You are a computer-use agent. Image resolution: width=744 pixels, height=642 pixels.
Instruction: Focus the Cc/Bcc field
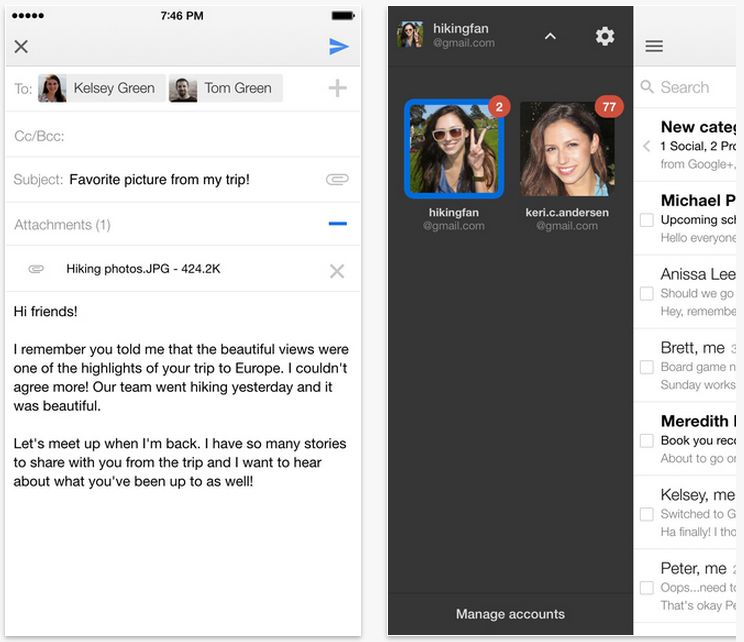coord(183,136)
